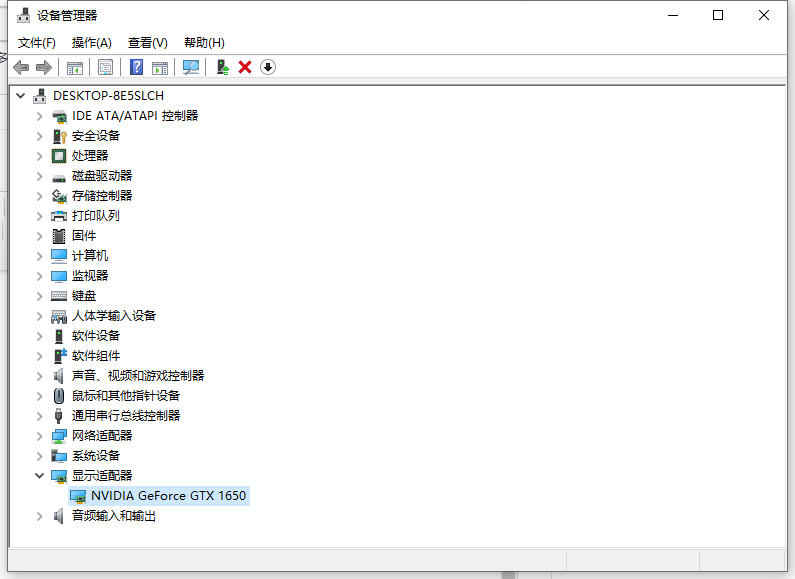Screen dimensions: 795x579
Task: Open the 操作(A) menu
Action: point(92,43)
